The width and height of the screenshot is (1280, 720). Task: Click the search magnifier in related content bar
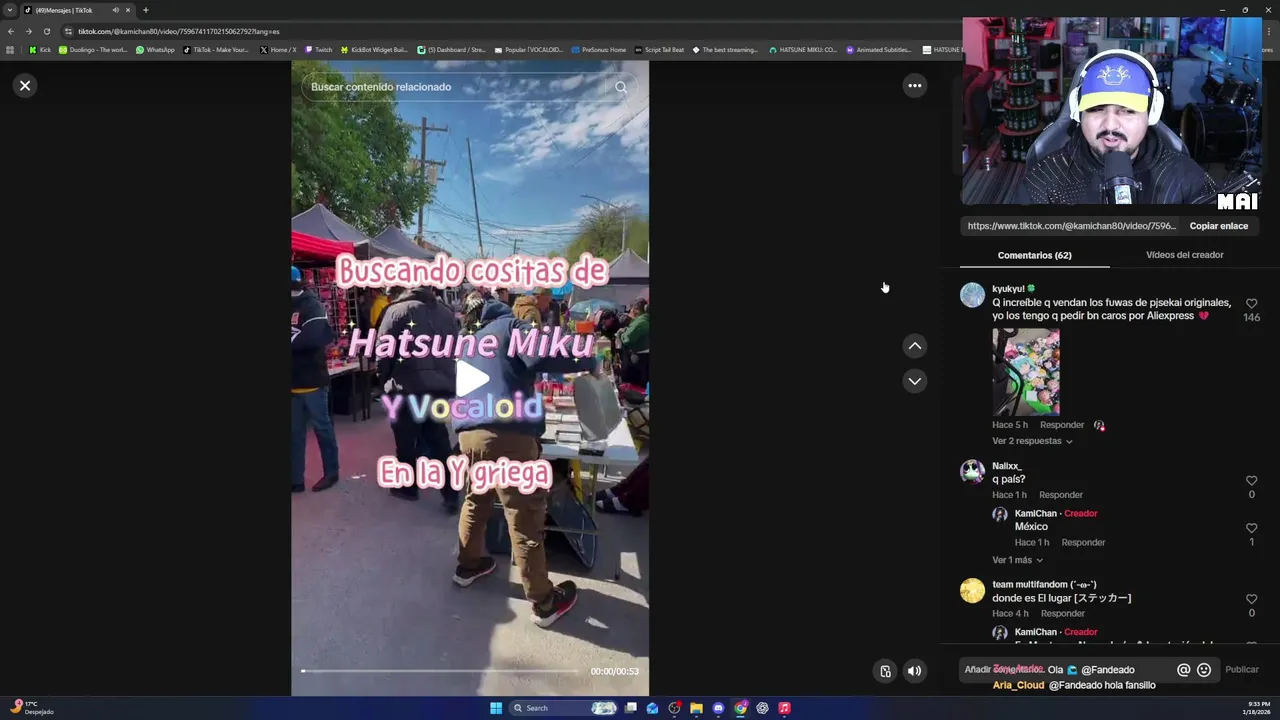[621, 87]
